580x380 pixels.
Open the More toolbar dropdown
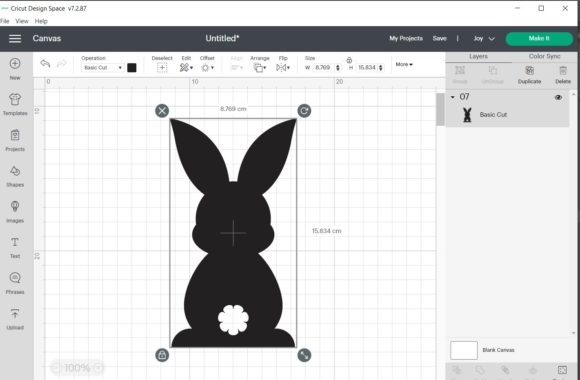(404, 64)
